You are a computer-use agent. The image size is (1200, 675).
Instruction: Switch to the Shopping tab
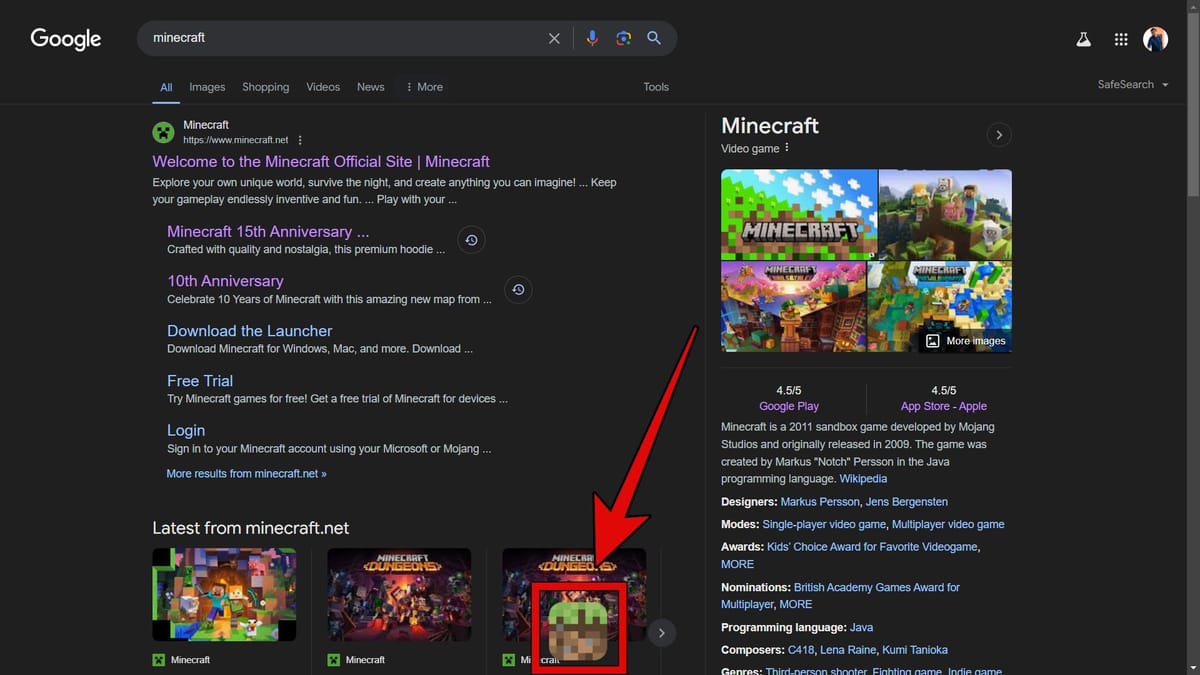coord(265,87)
